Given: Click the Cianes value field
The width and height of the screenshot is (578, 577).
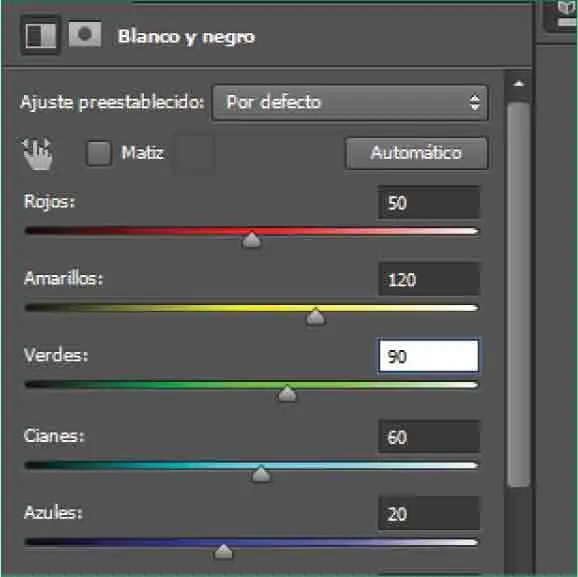Looking at the screenshot, I should (429, 437).
